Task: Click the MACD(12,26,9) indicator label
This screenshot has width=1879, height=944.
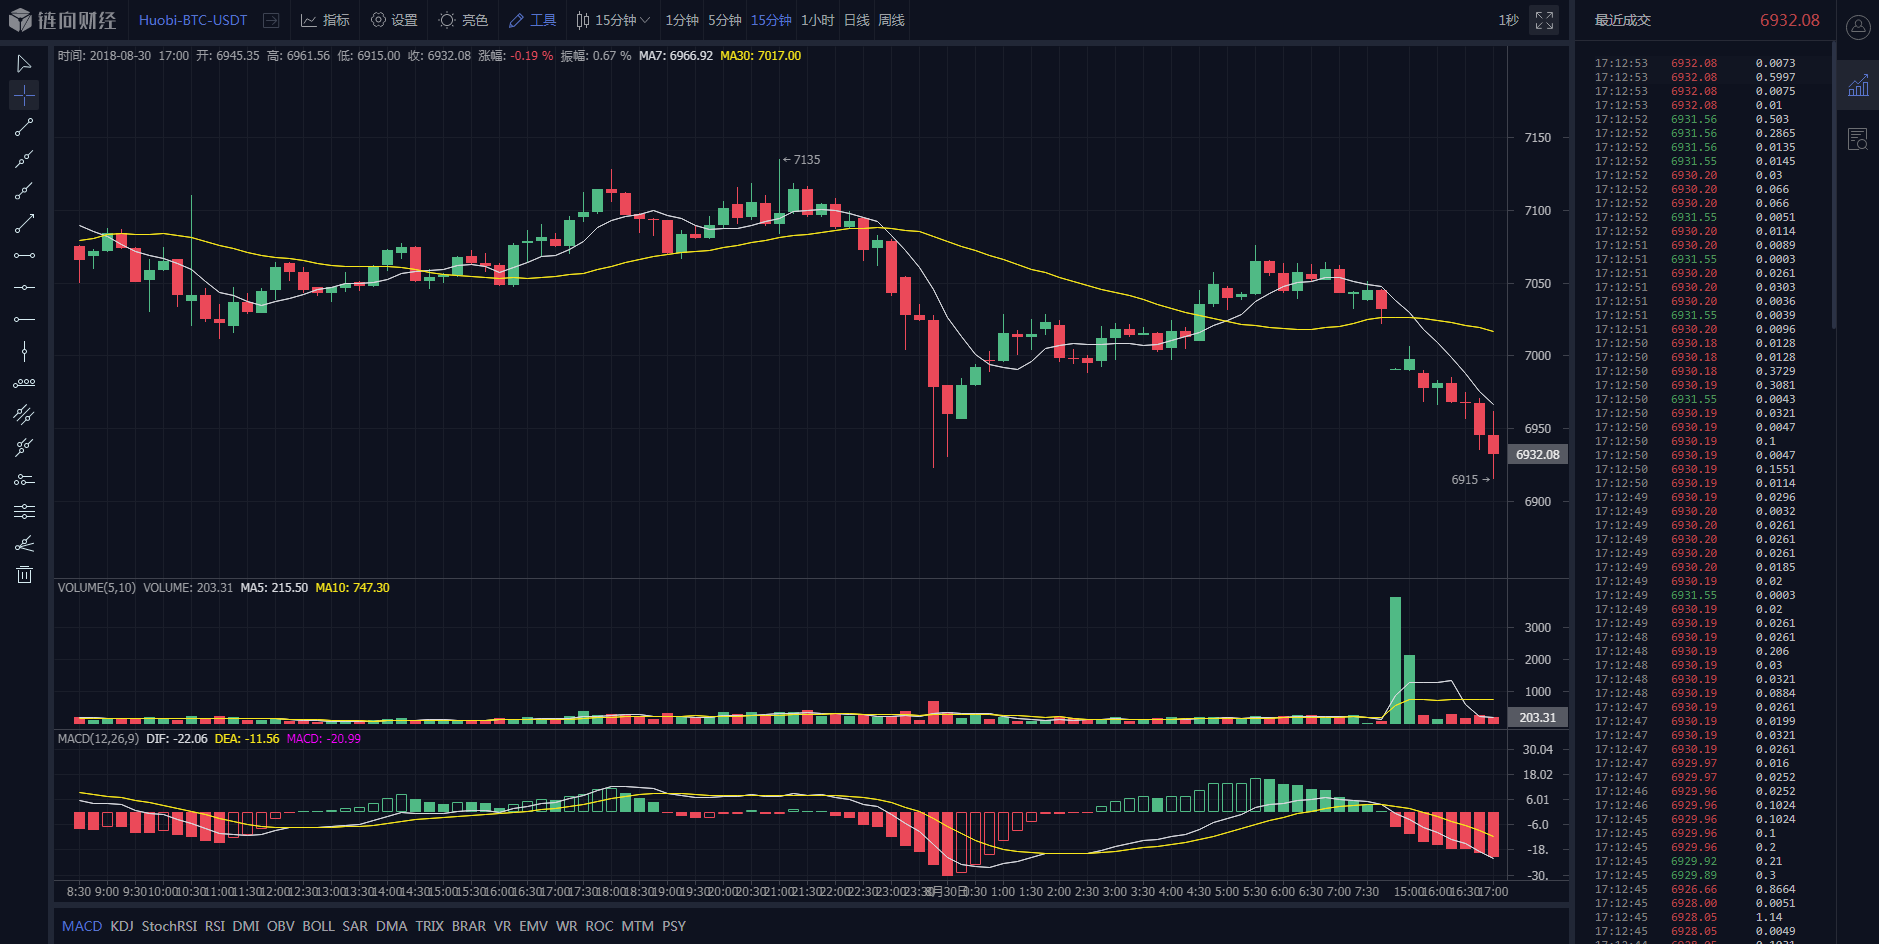Action: (98, 739)
